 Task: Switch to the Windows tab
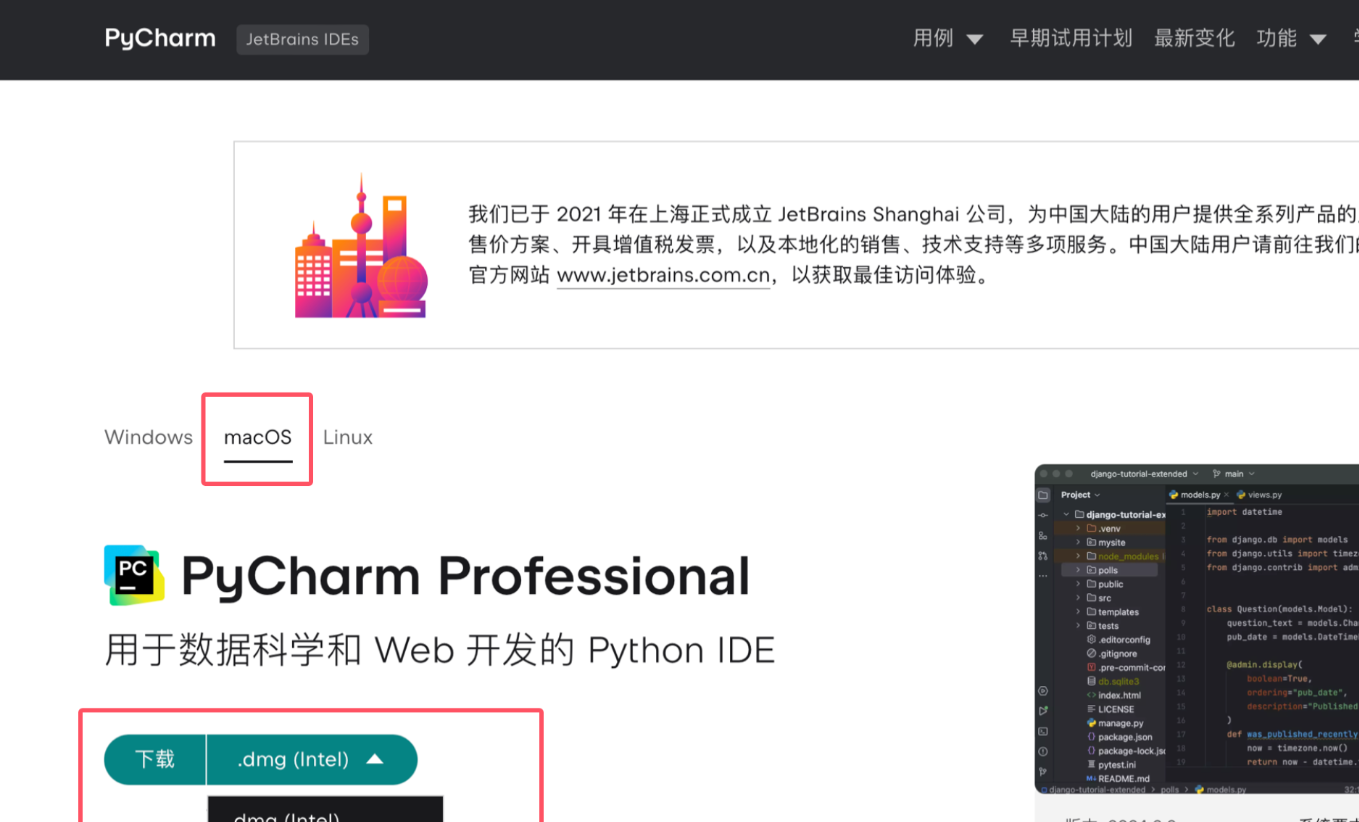148,437
